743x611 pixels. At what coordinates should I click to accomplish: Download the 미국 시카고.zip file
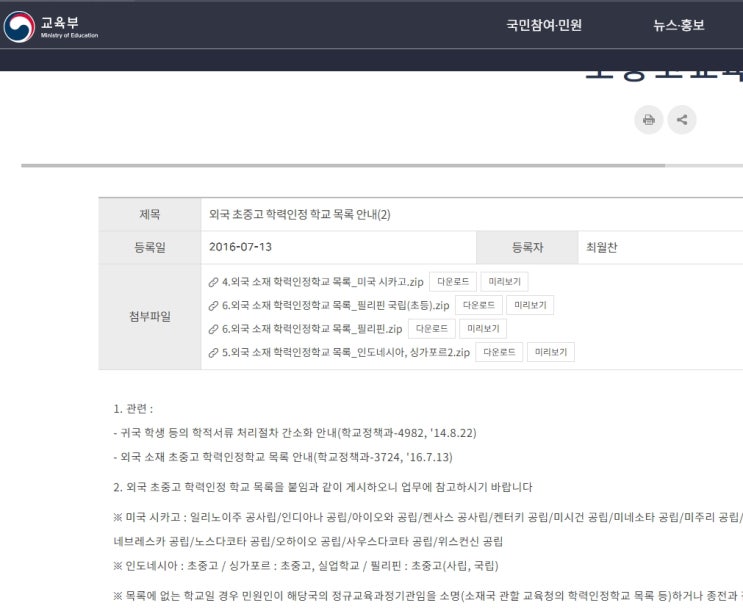click(x=453, y=282)
